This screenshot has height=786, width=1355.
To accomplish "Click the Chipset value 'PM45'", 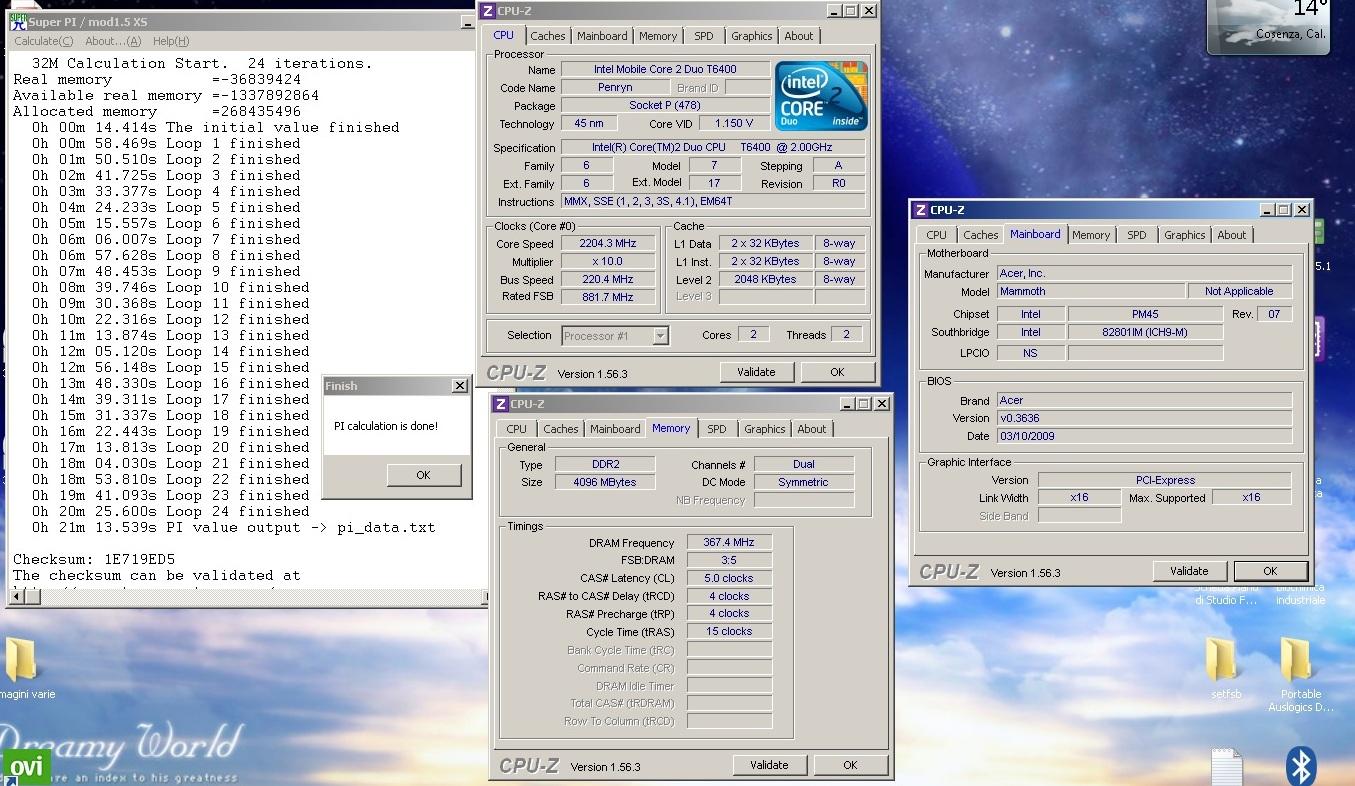I will (1145, 315).
